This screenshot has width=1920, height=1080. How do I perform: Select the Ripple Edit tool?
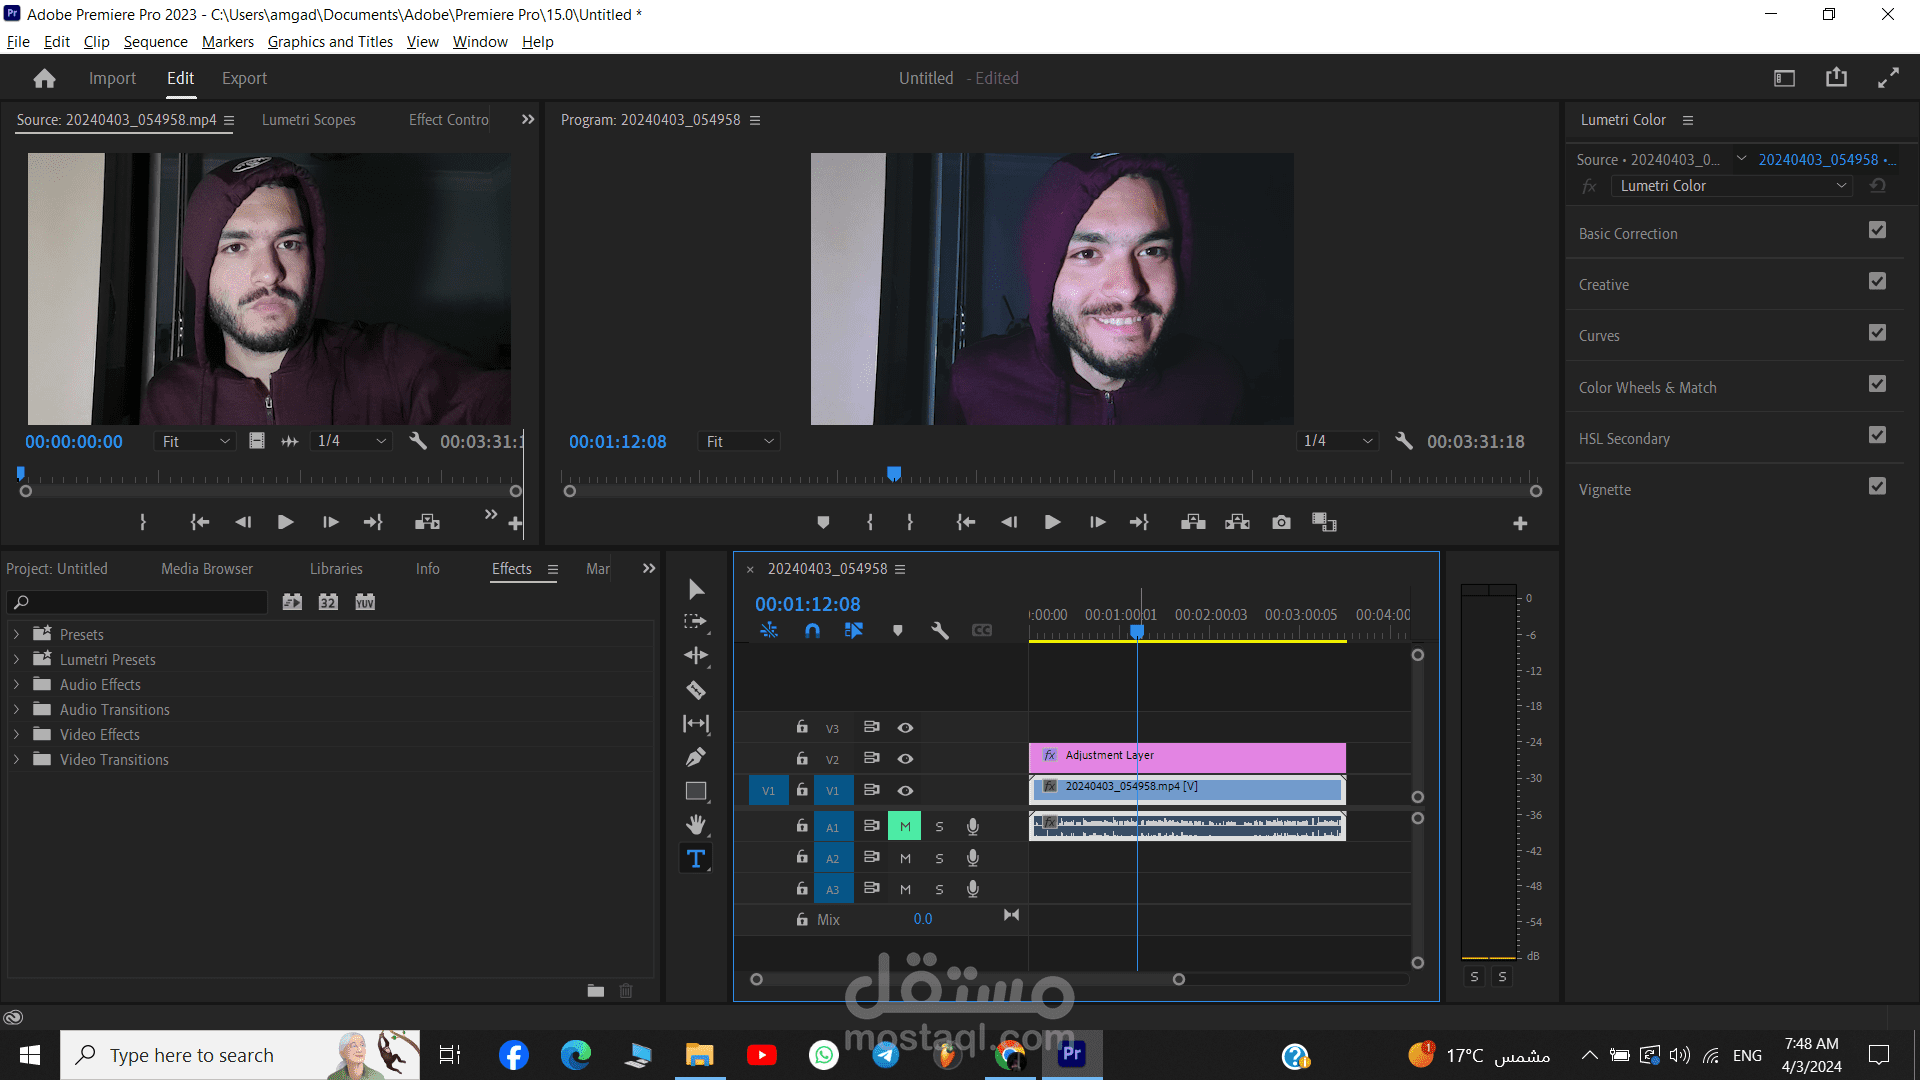coord(696,656)
